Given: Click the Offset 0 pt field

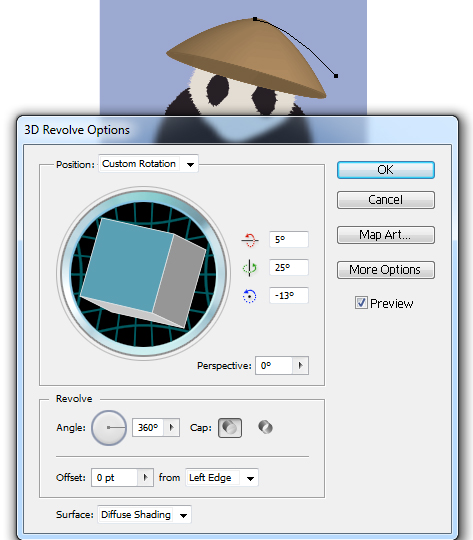Looking at the screenshot, I should pyautogui.click(x=115, y=478).
